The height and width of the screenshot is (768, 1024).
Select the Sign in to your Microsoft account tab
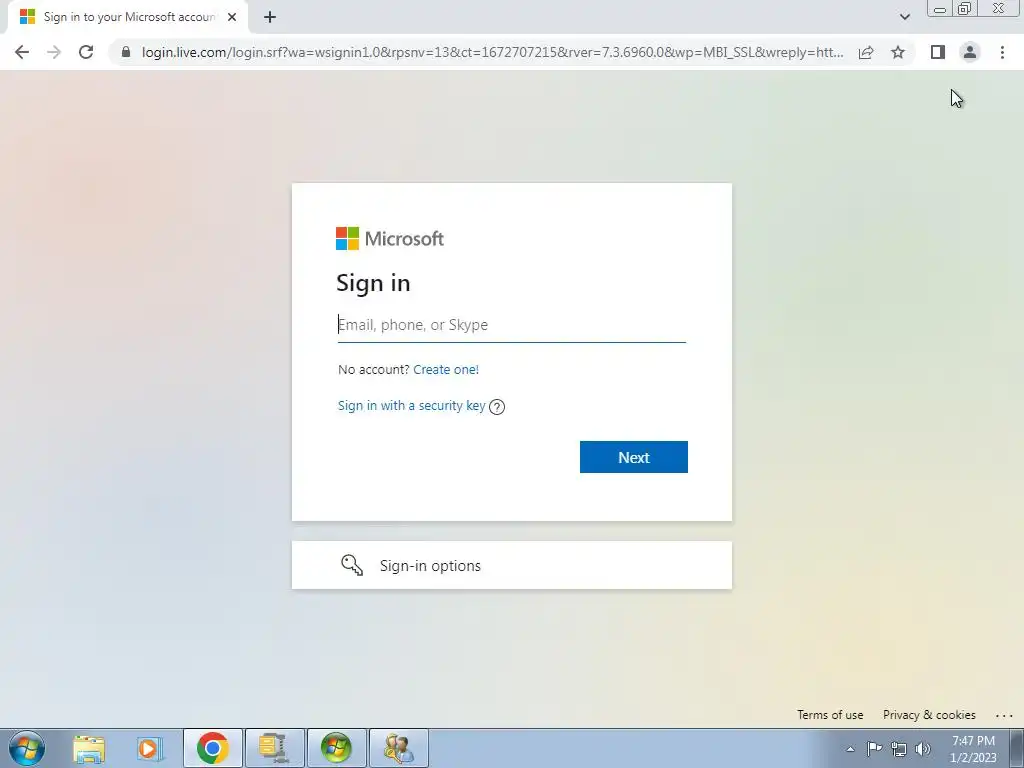[x=128, y=17]
